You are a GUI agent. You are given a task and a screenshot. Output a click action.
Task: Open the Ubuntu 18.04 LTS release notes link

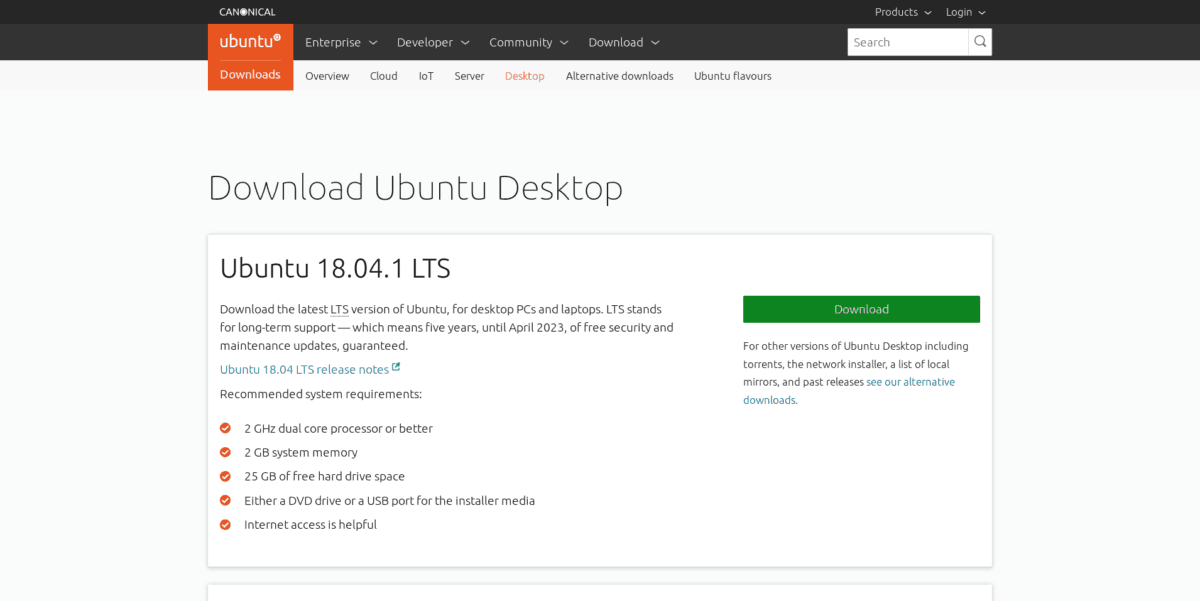(x=303, y=368)
